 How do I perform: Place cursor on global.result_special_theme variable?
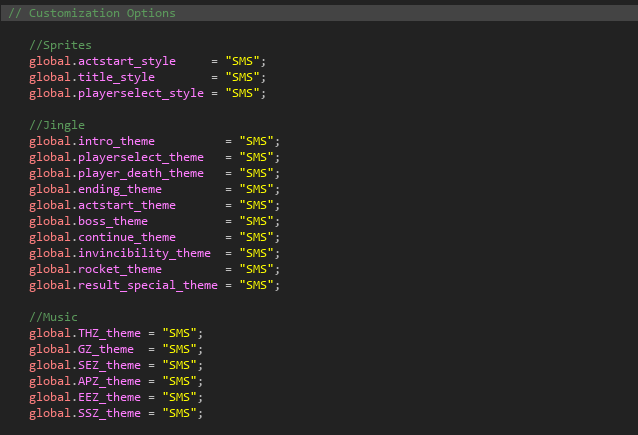point(123,286)
